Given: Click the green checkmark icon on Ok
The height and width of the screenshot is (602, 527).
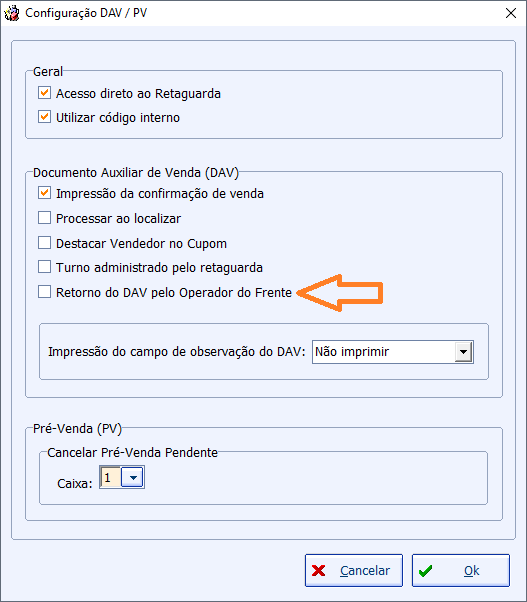Looking at the screenshot, I should (x=425, y=571).
